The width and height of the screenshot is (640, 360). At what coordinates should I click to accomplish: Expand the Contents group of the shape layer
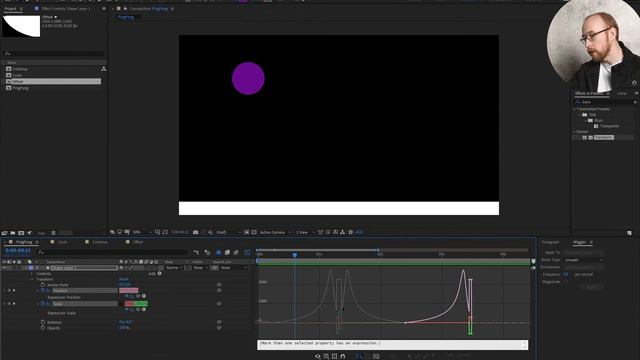pyautogui.click(x=33, y=274)
